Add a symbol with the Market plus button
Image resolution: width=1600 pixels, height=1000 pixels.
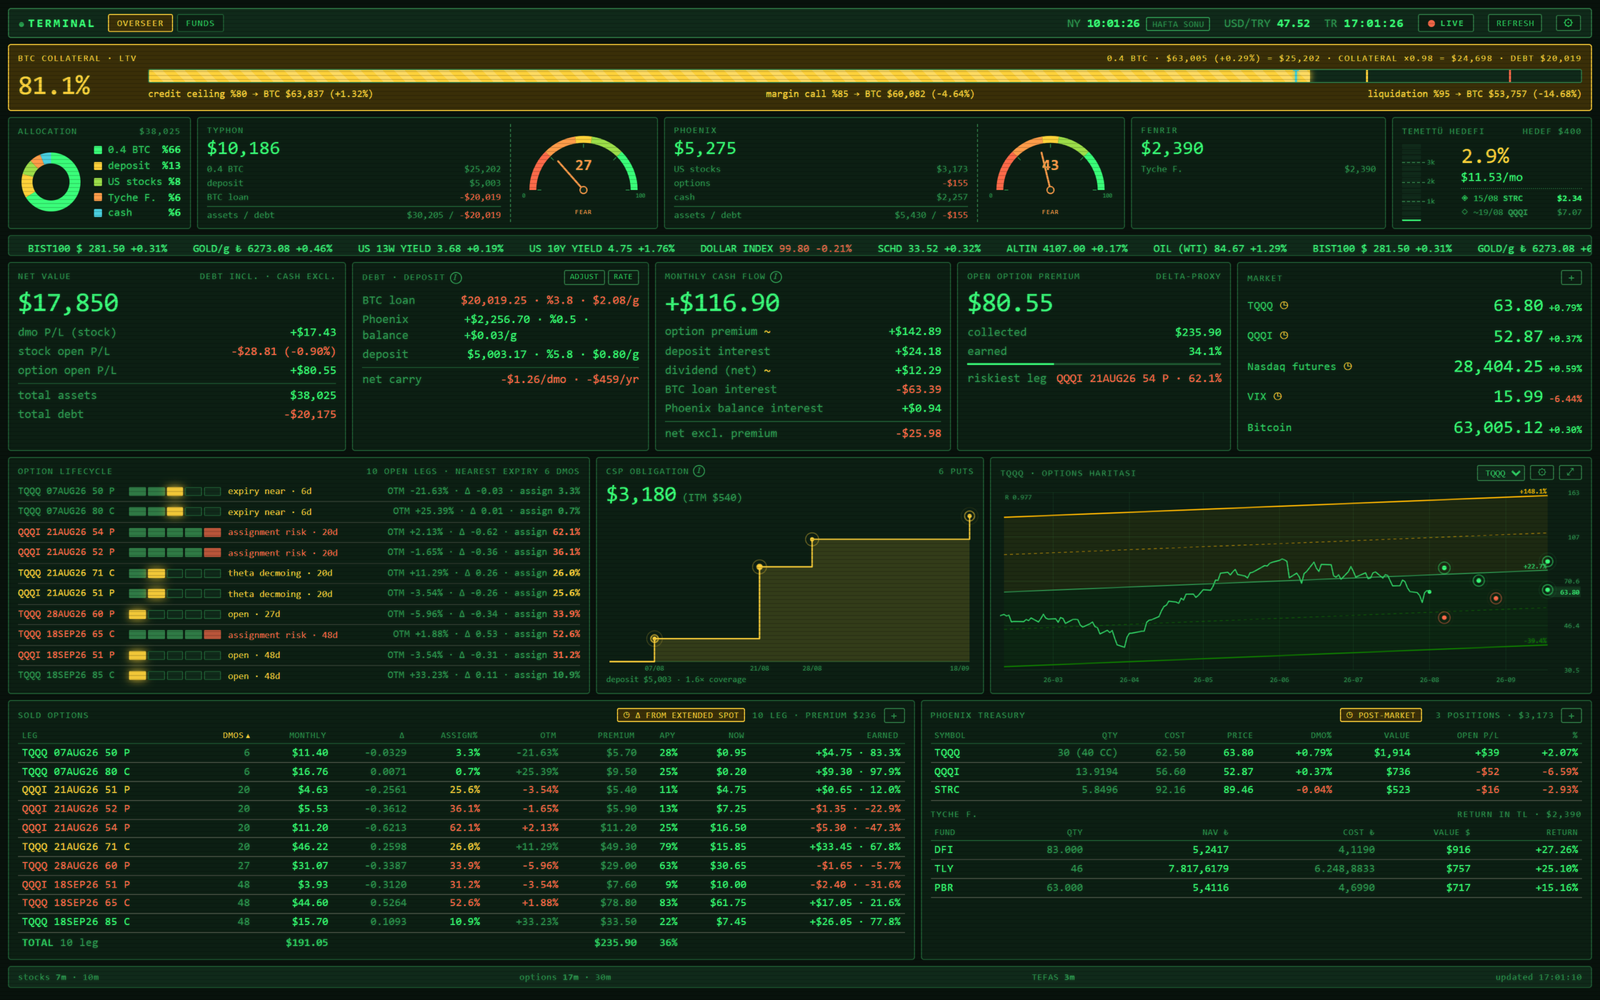tap(1571, 277)
